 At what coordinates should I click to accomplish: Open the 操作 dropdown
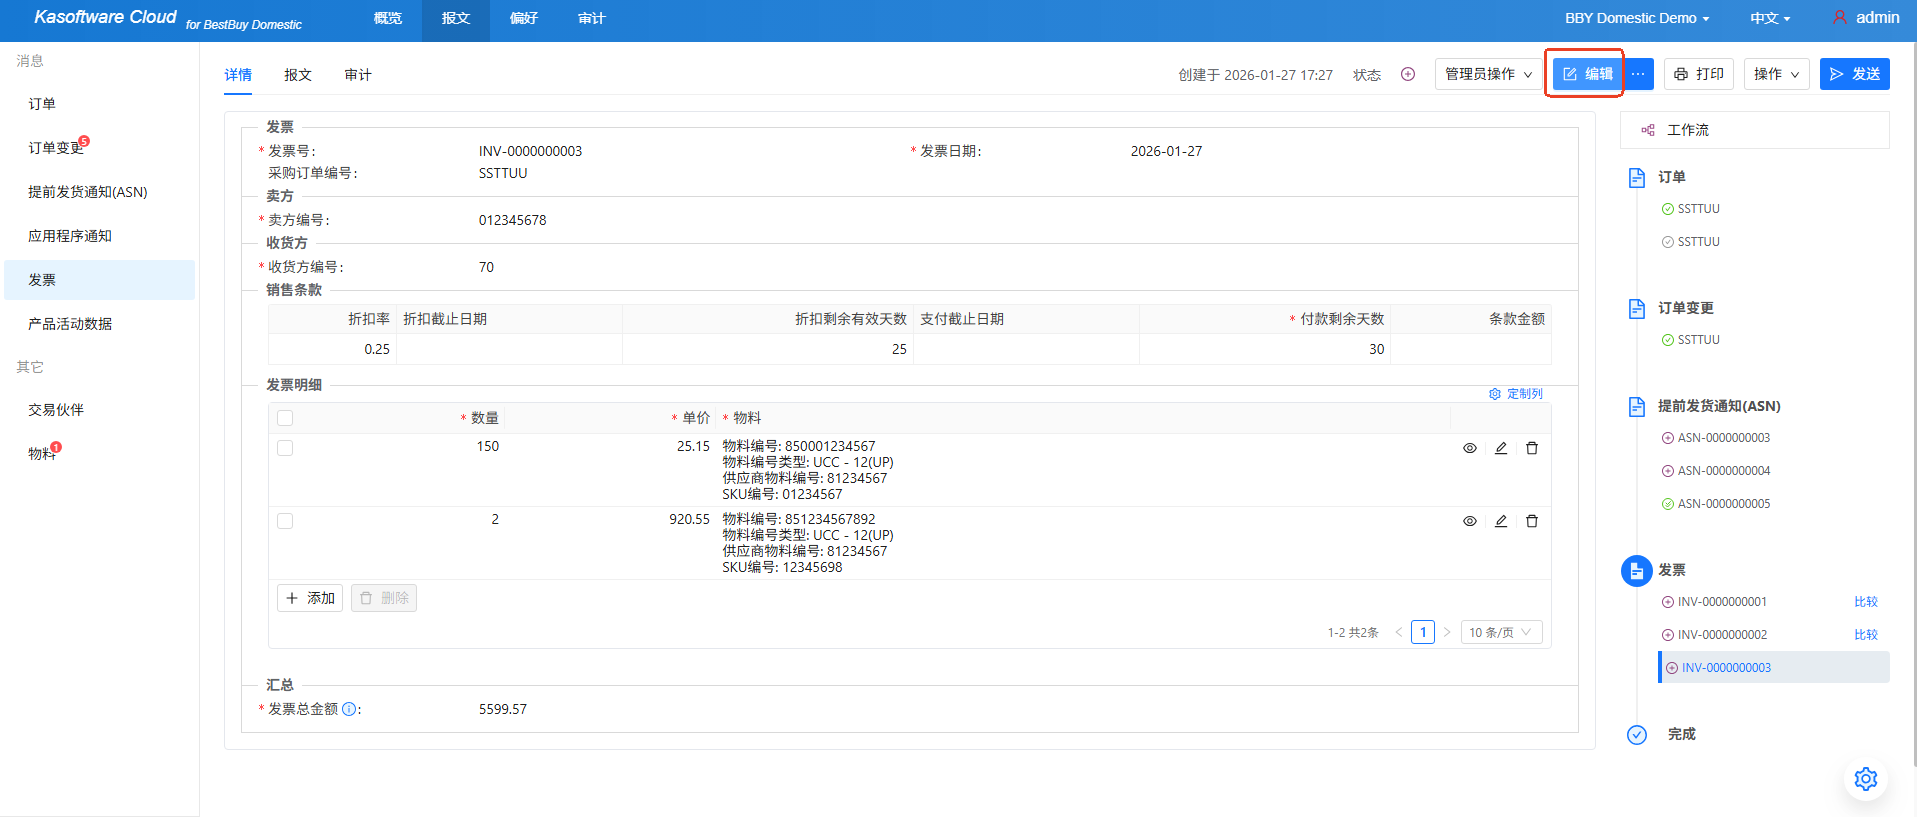click(x=1777, y=74)
